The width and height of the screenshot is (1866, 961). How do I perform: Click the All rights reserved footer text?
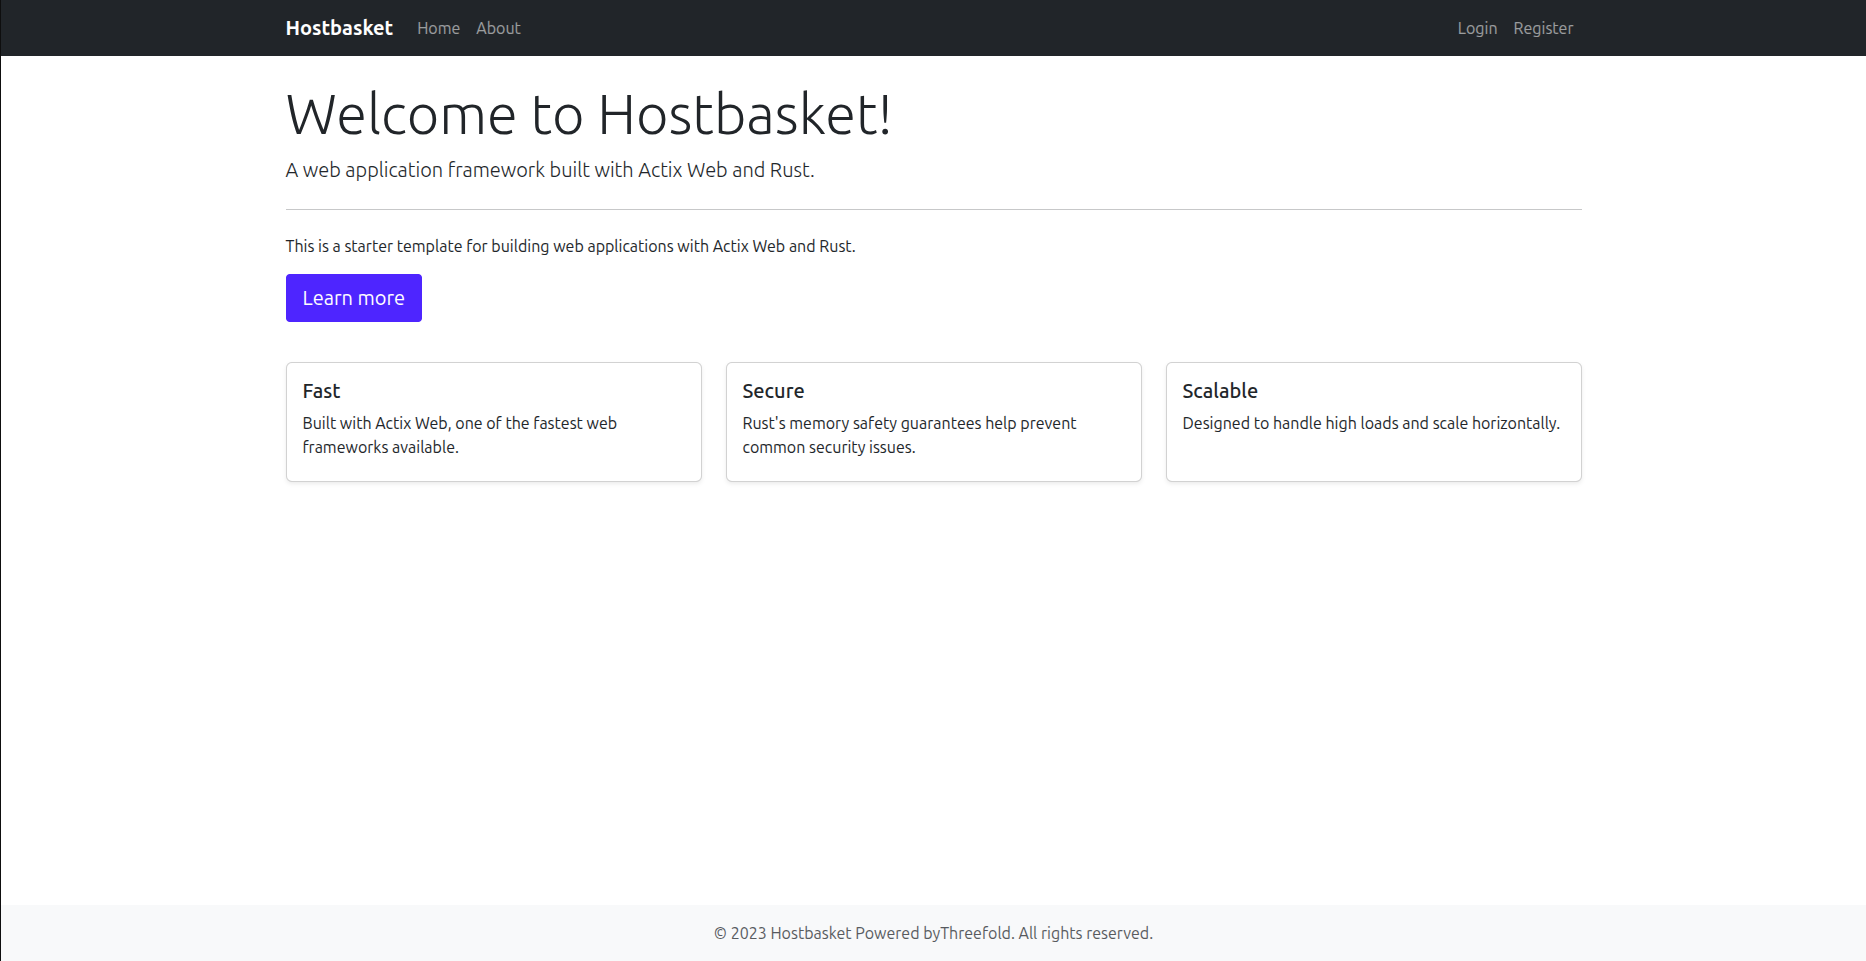tap(1086, 933)
